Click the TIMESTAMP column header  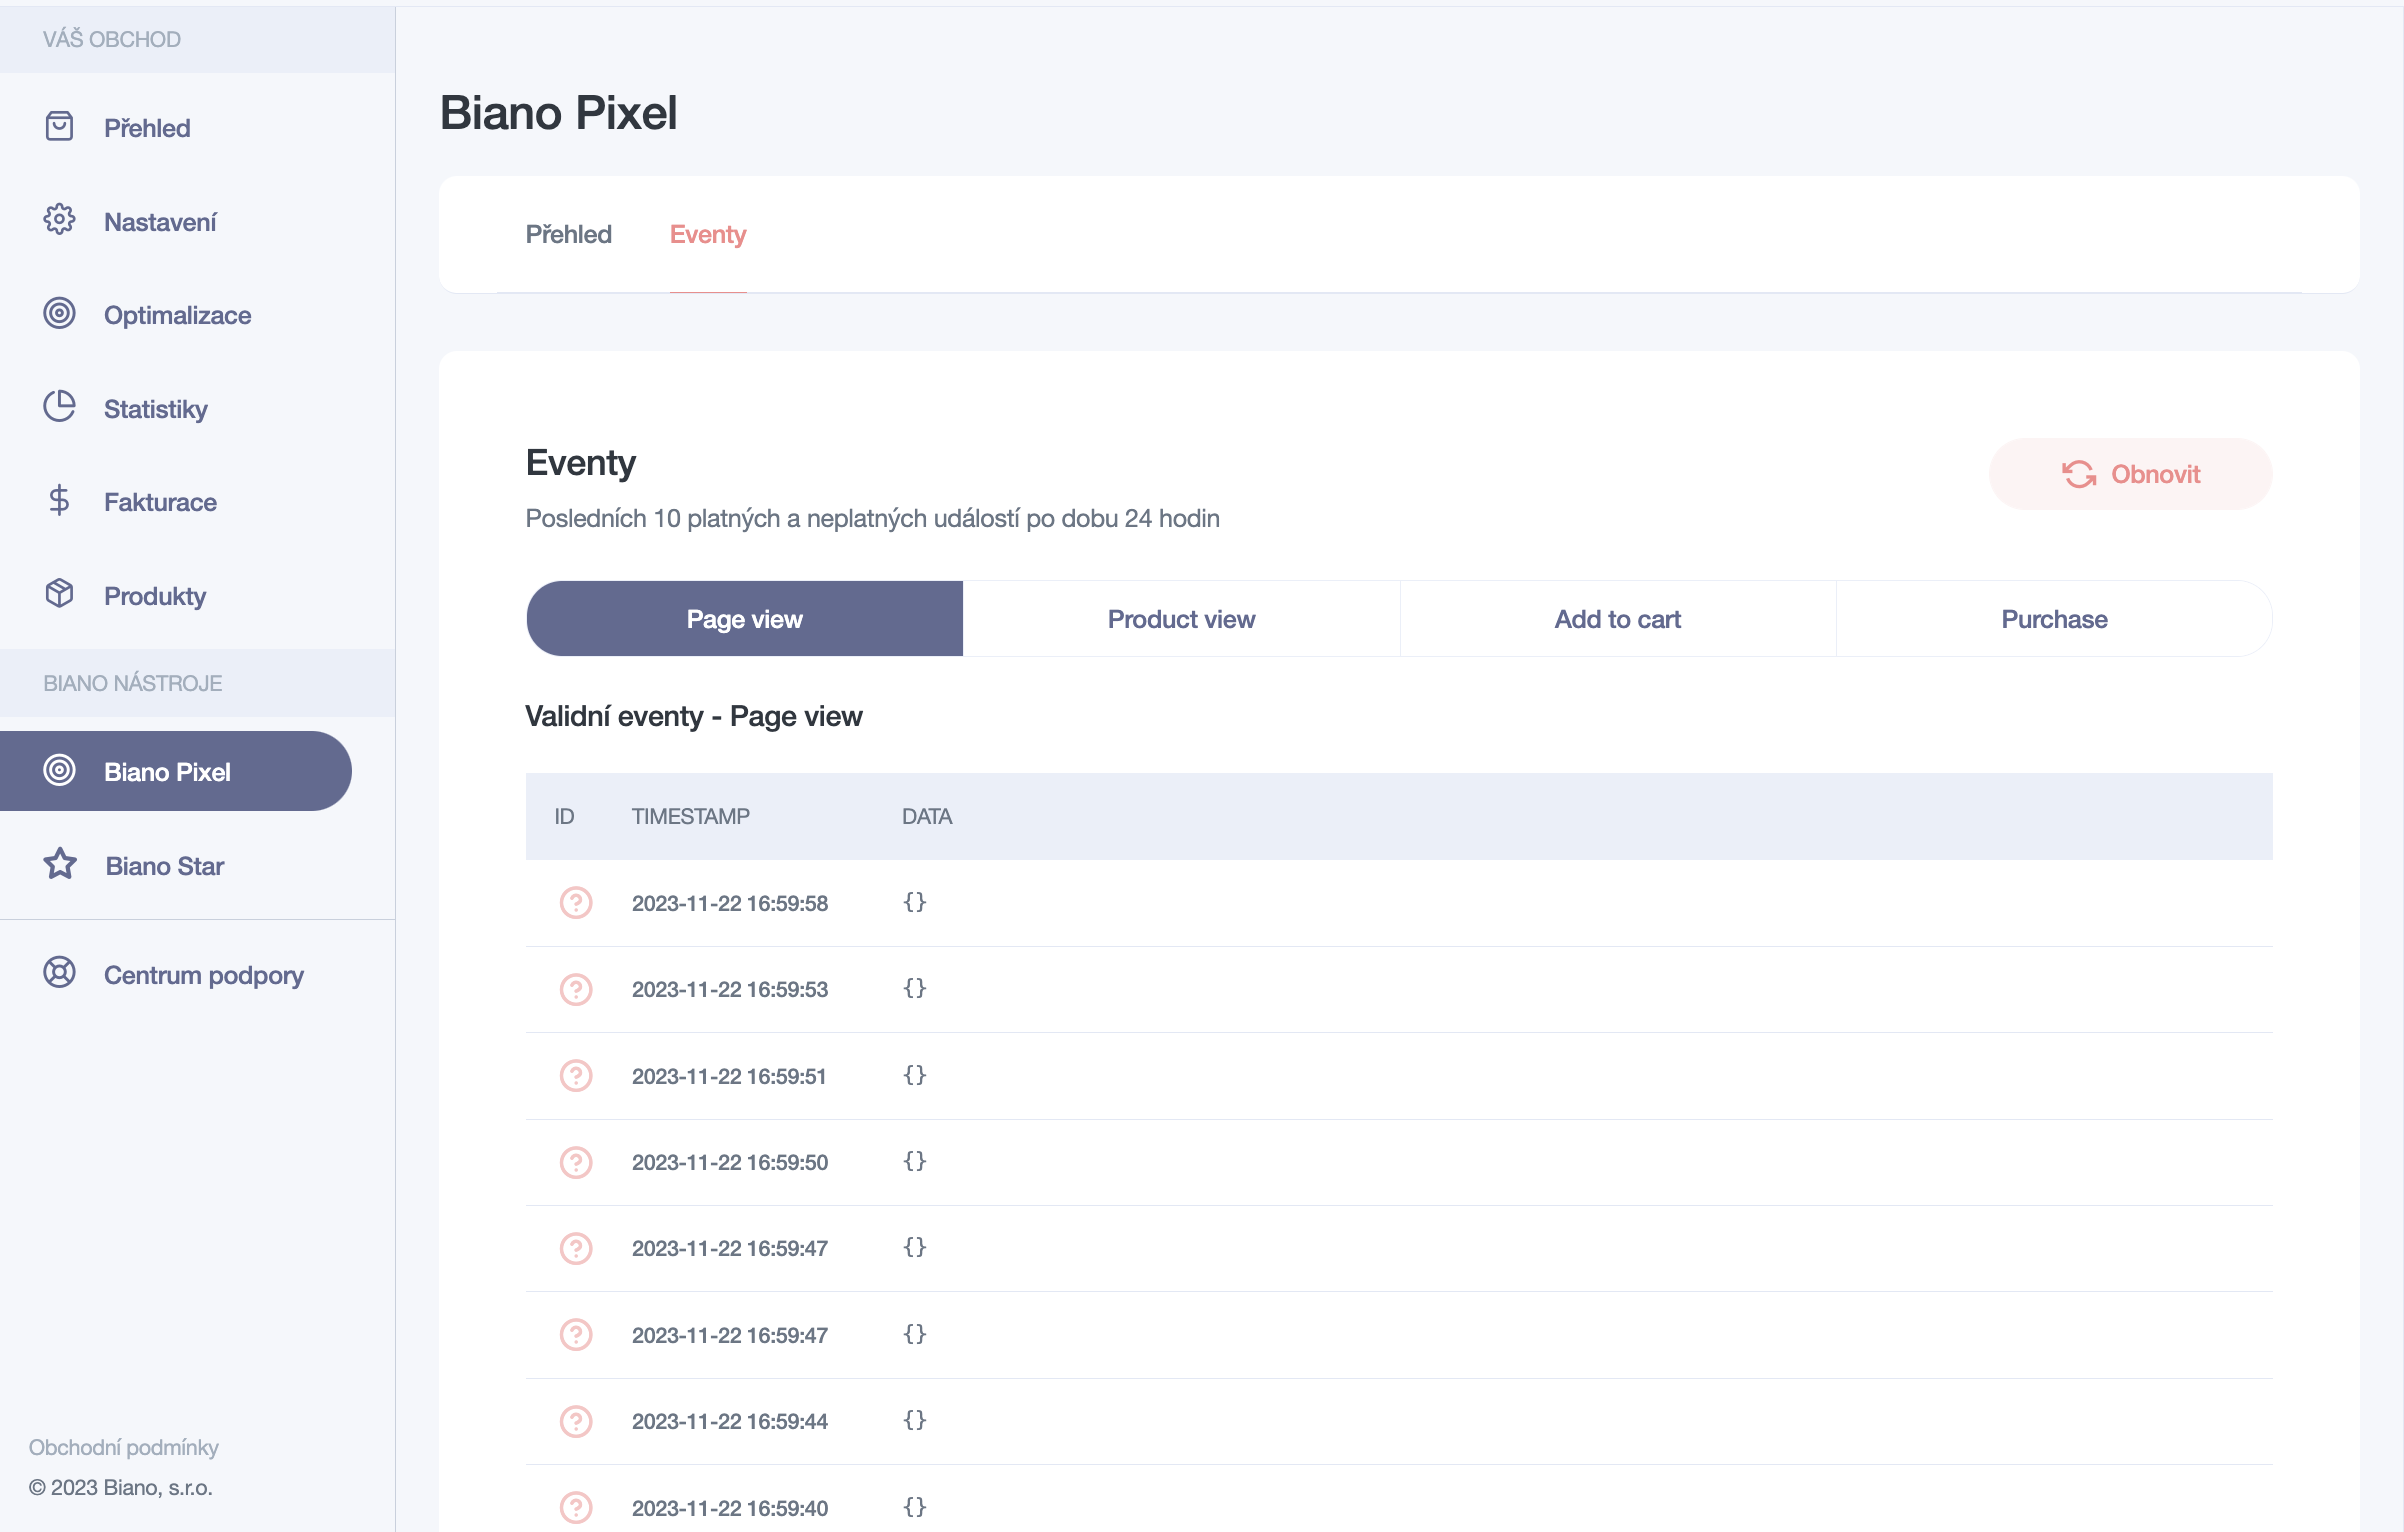pyautogui.click(x=690, y=816)
